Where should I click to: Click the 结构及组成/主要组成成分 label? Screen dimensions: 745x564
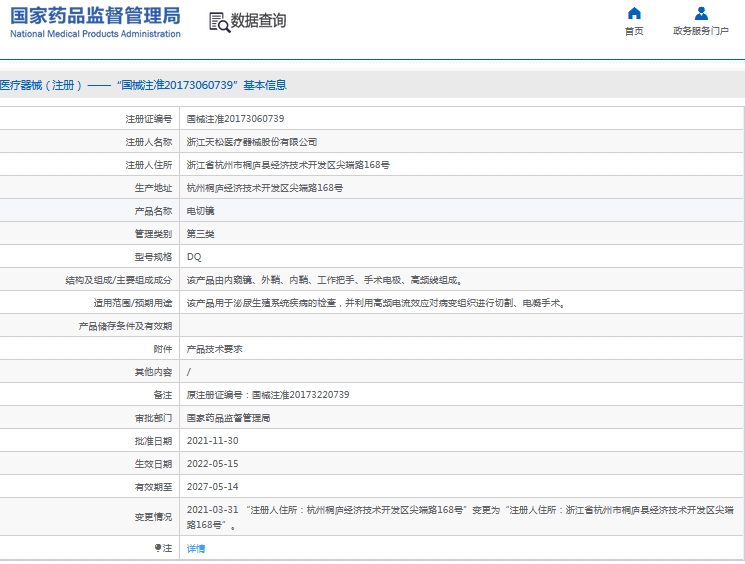[x=119, y=280]
